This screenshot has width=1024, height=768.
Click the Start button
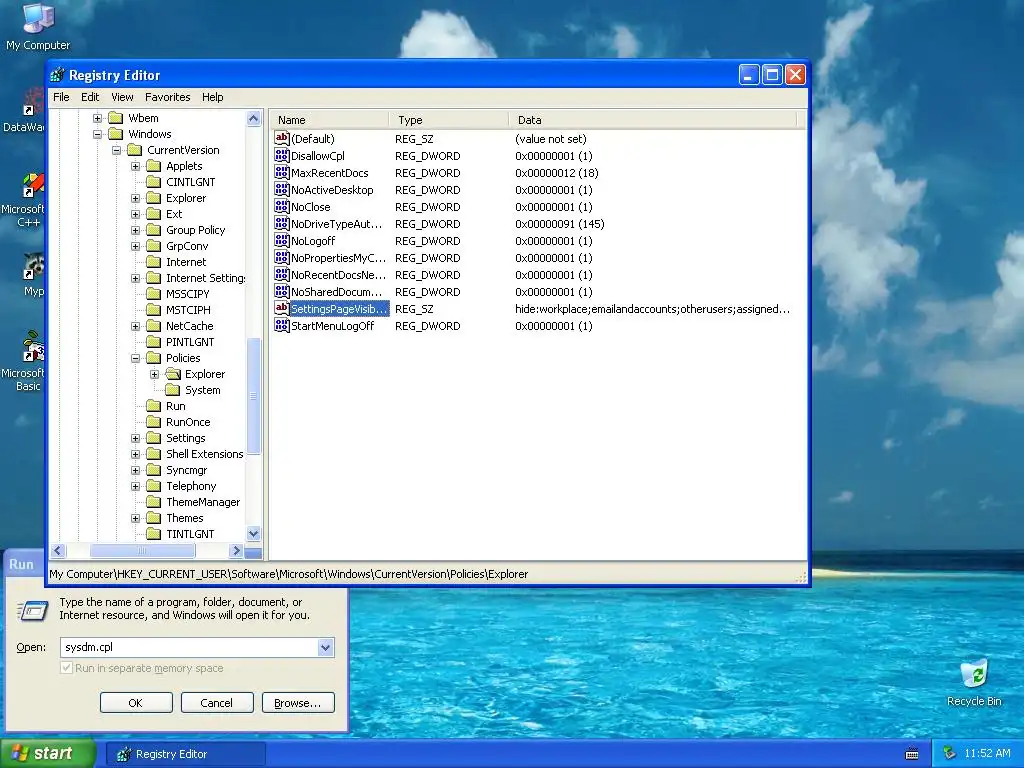pos(47,753)
